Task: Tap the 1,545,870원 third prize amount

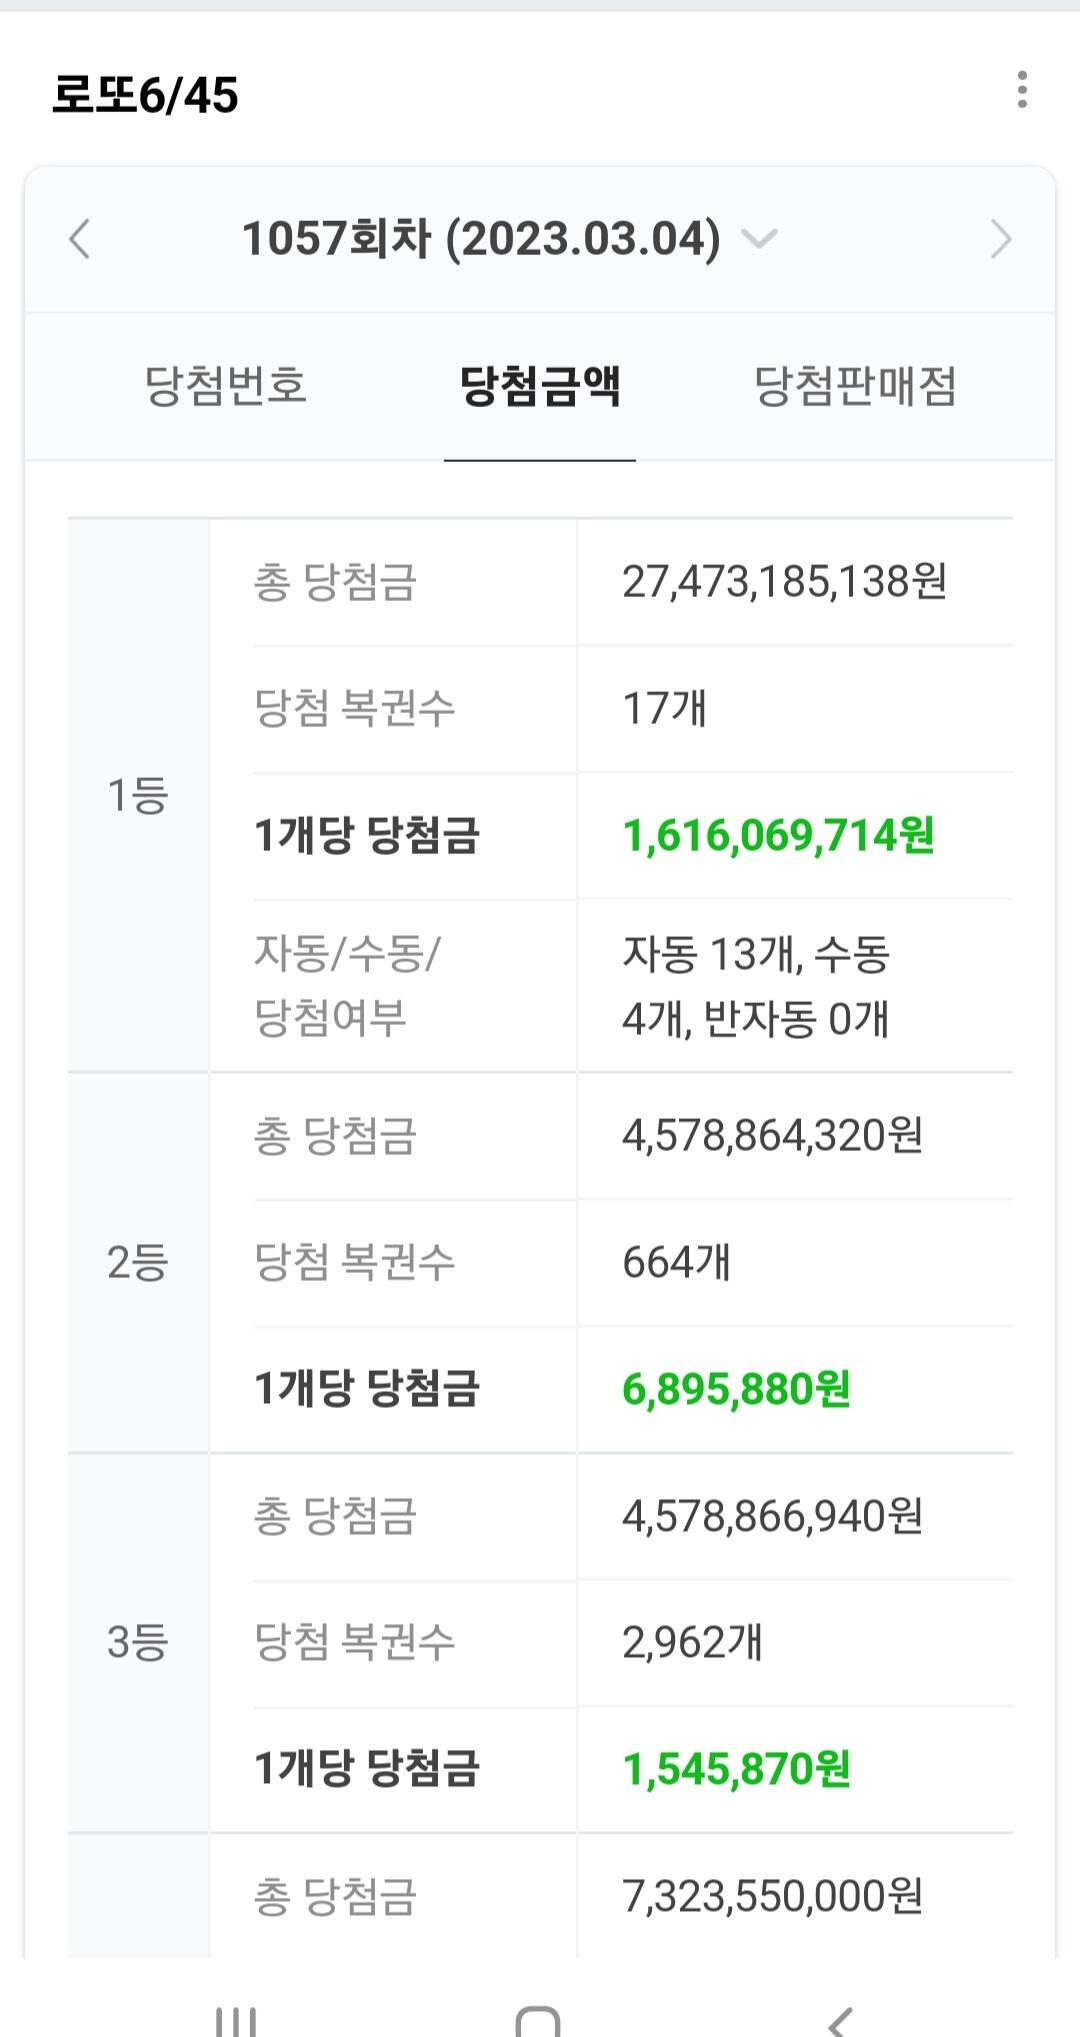Action: point(736,1770)
